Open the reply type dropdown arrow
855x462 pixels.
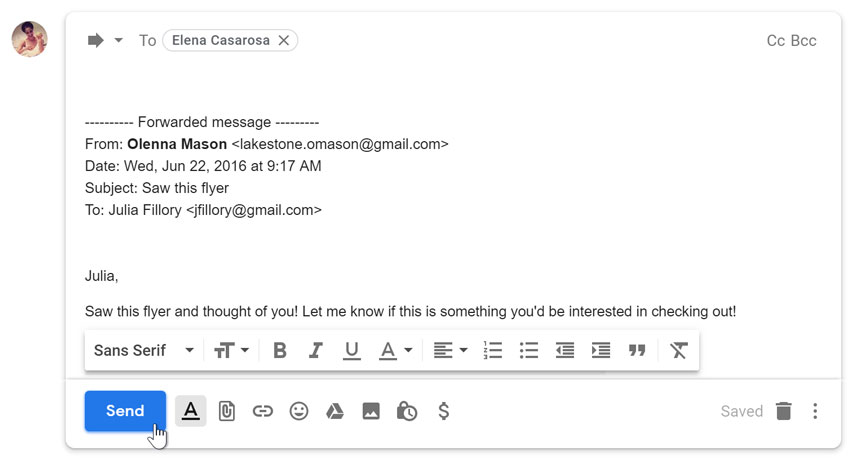118,40
